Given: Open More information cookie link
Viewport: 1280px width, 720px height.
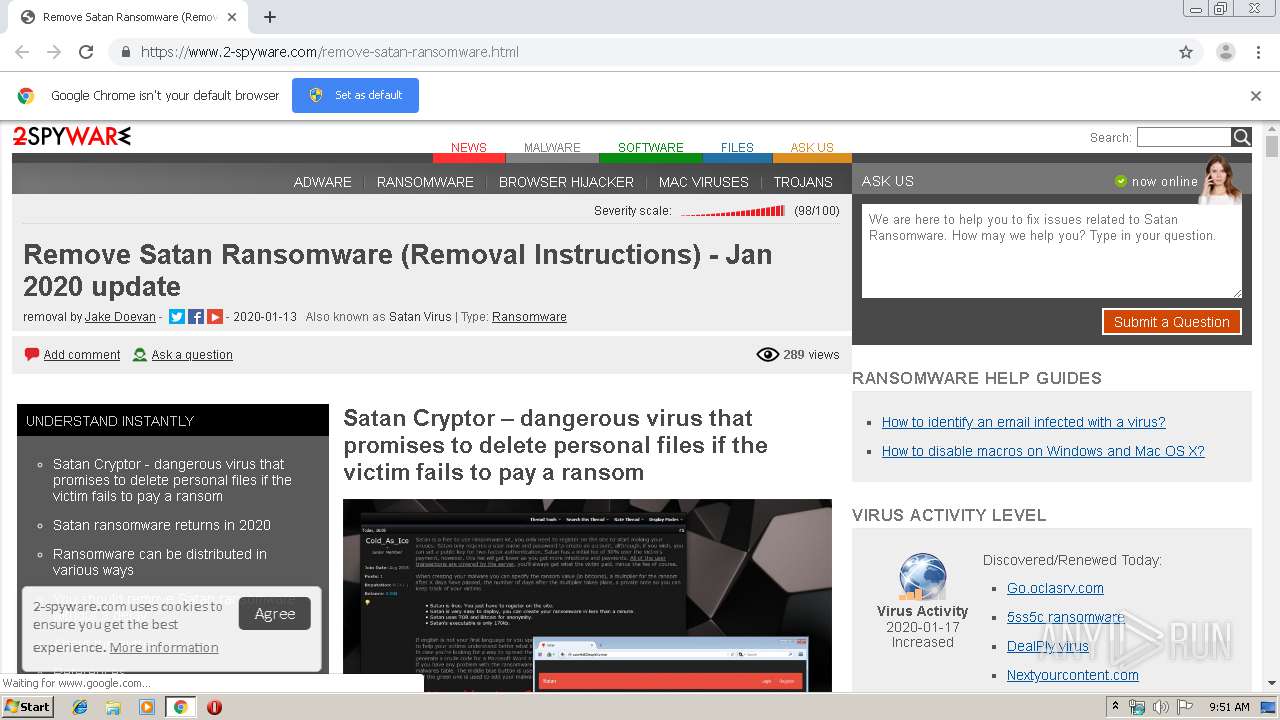Looking at the screenshot, I should 164,647.
